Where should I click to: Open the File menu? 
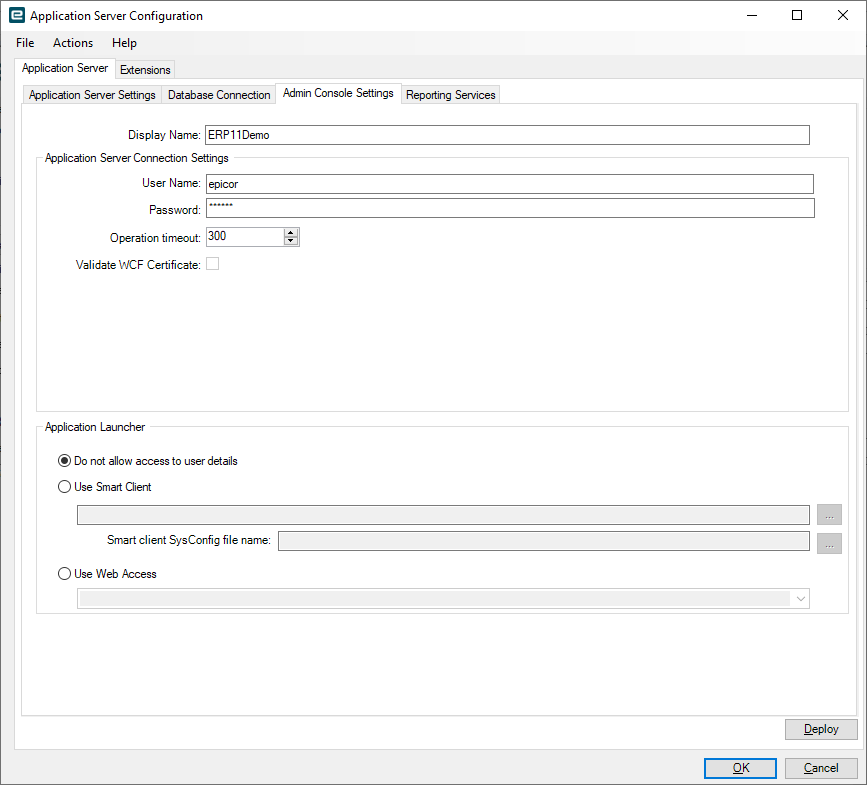[x=25, y=43]
